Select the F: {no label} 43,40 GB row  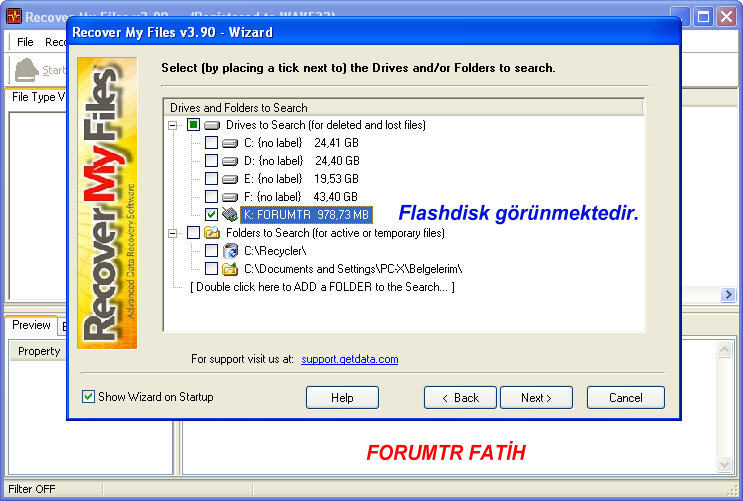(301, 197)
